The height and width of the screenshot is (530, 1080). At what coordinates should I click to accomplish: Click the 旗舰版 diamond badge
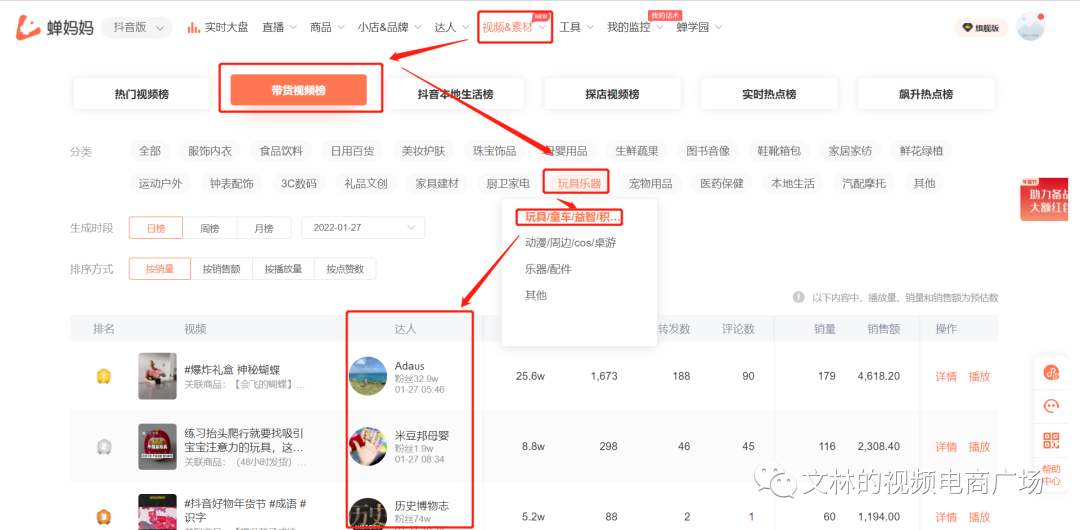click(982, 28)
